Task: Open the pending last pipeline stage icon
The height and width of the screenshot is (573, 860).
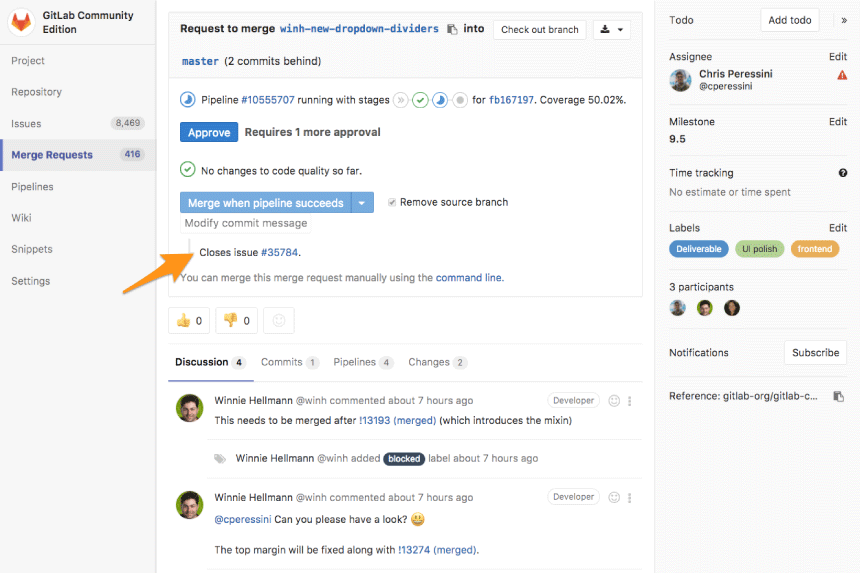Action: coord(460,100)
